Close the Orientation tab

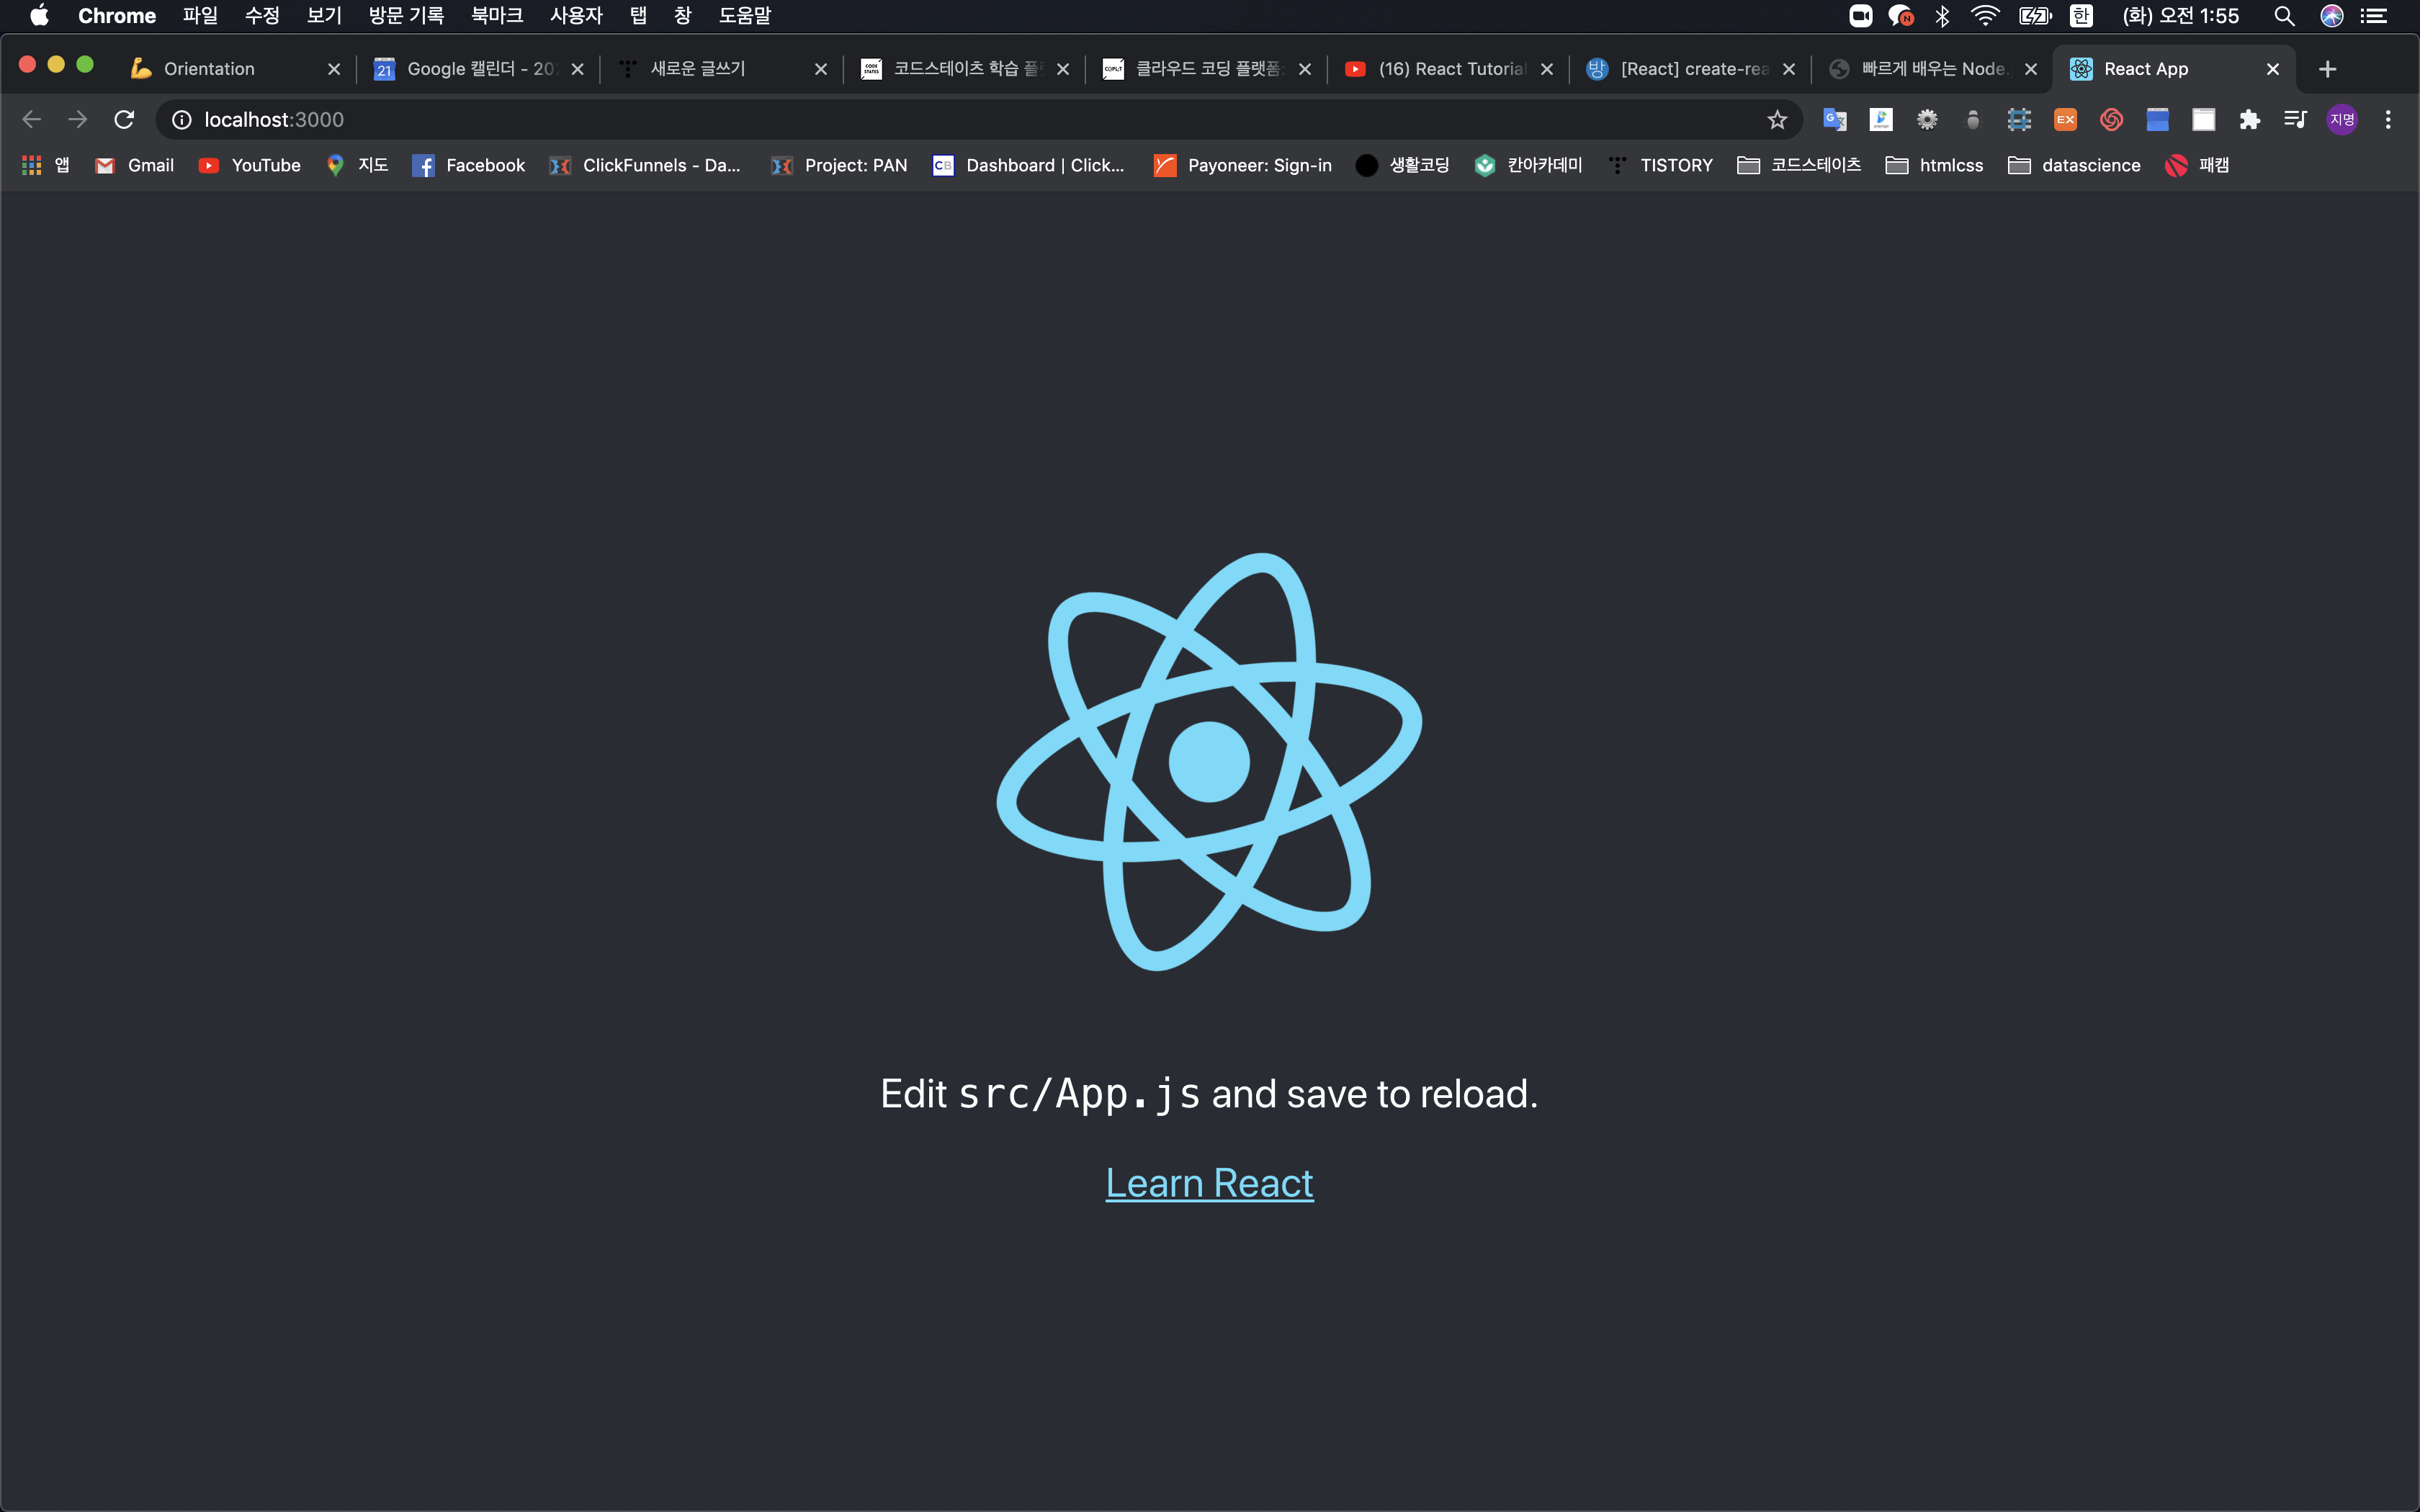pos(334,69)
